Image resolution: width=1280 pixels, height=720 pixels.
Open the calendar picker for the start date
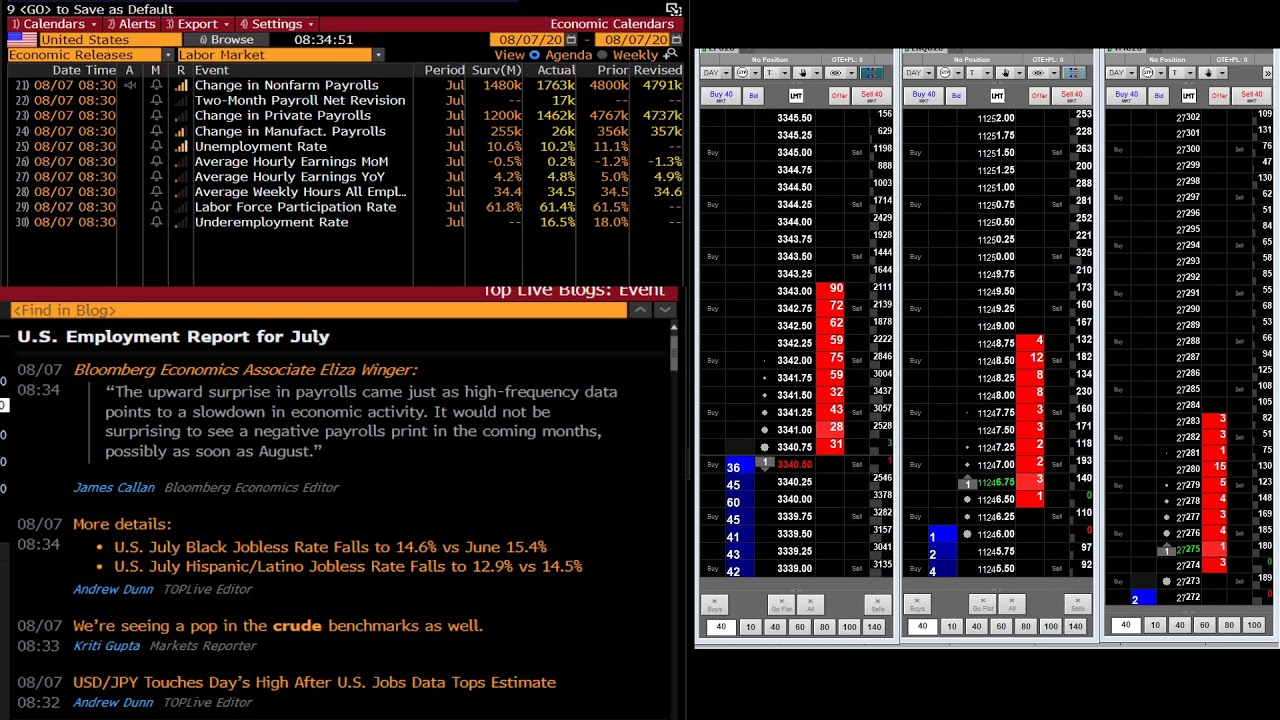point(571,40)
